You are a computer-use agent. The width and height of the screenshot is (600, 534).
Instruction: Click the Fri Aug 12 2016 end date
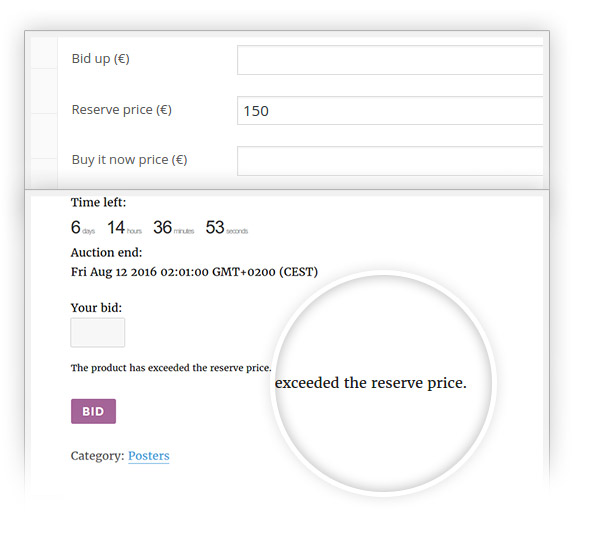[x=194, y=272]
